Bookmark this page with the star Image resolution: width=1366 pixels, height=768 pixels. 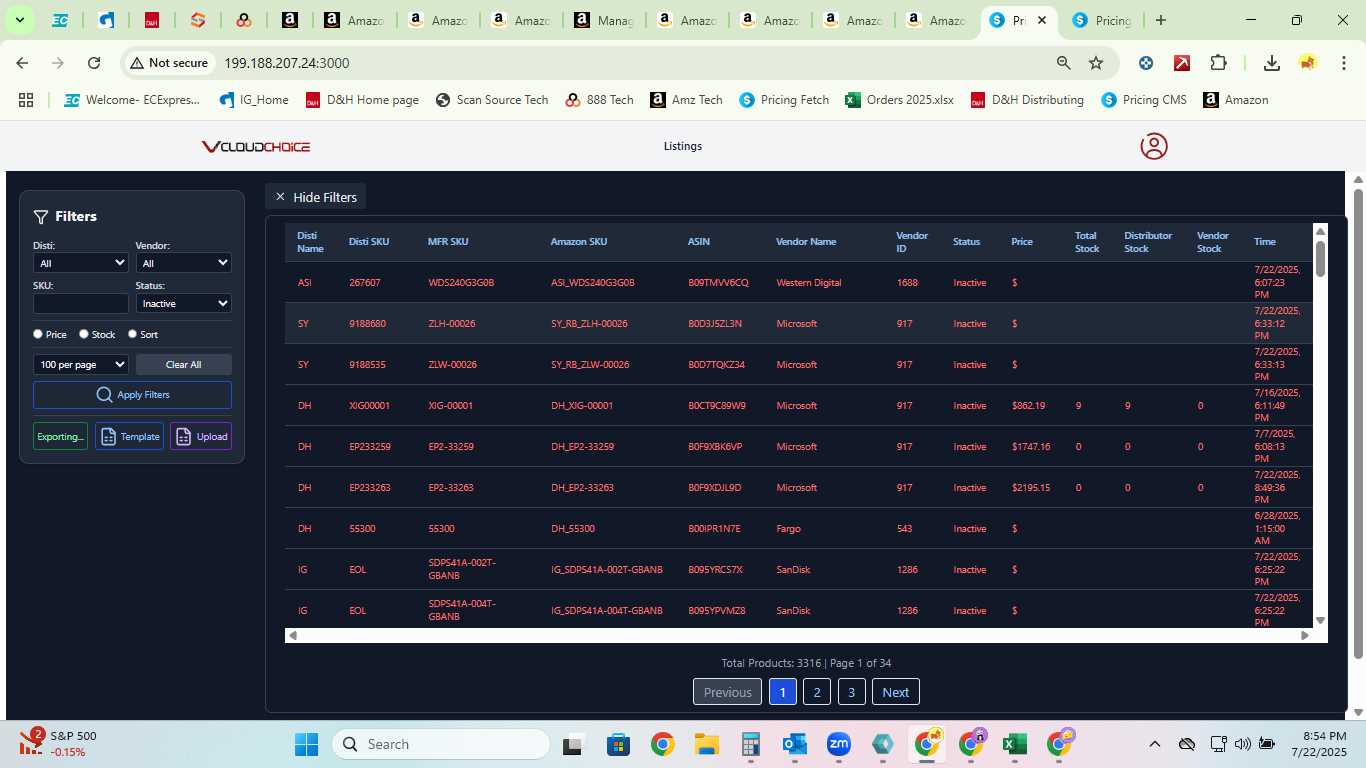tap(1096, 63)
